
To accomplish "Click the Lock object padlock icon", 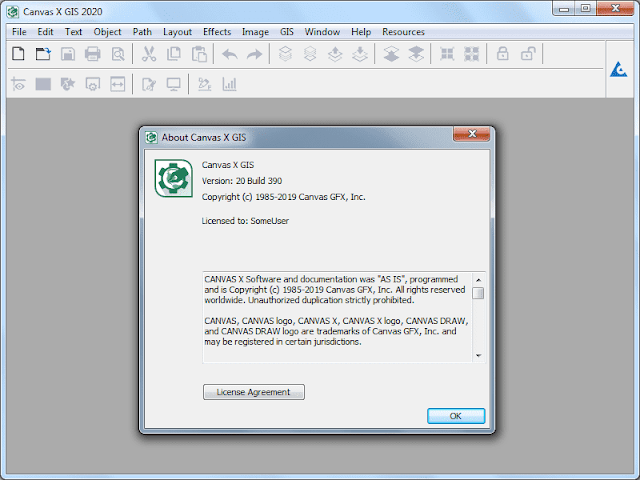I will pos(502,53).
